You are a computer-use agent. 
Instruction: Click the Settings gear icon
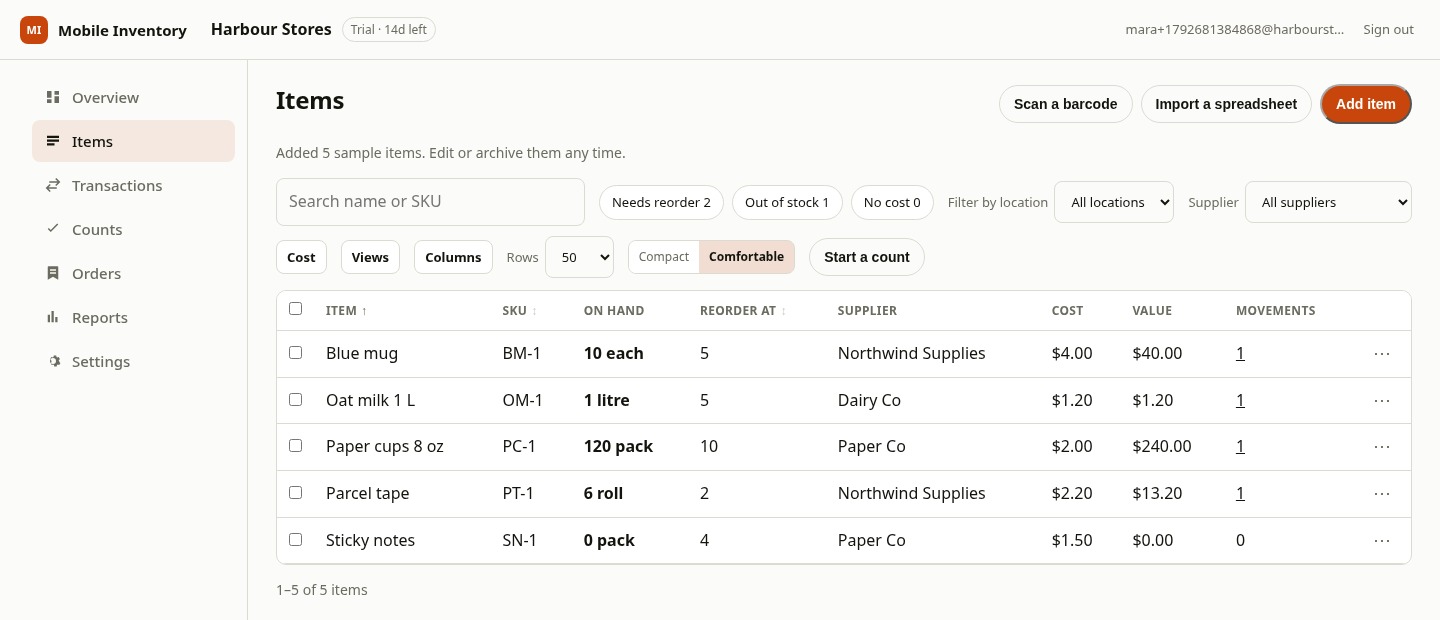point(53,361)
